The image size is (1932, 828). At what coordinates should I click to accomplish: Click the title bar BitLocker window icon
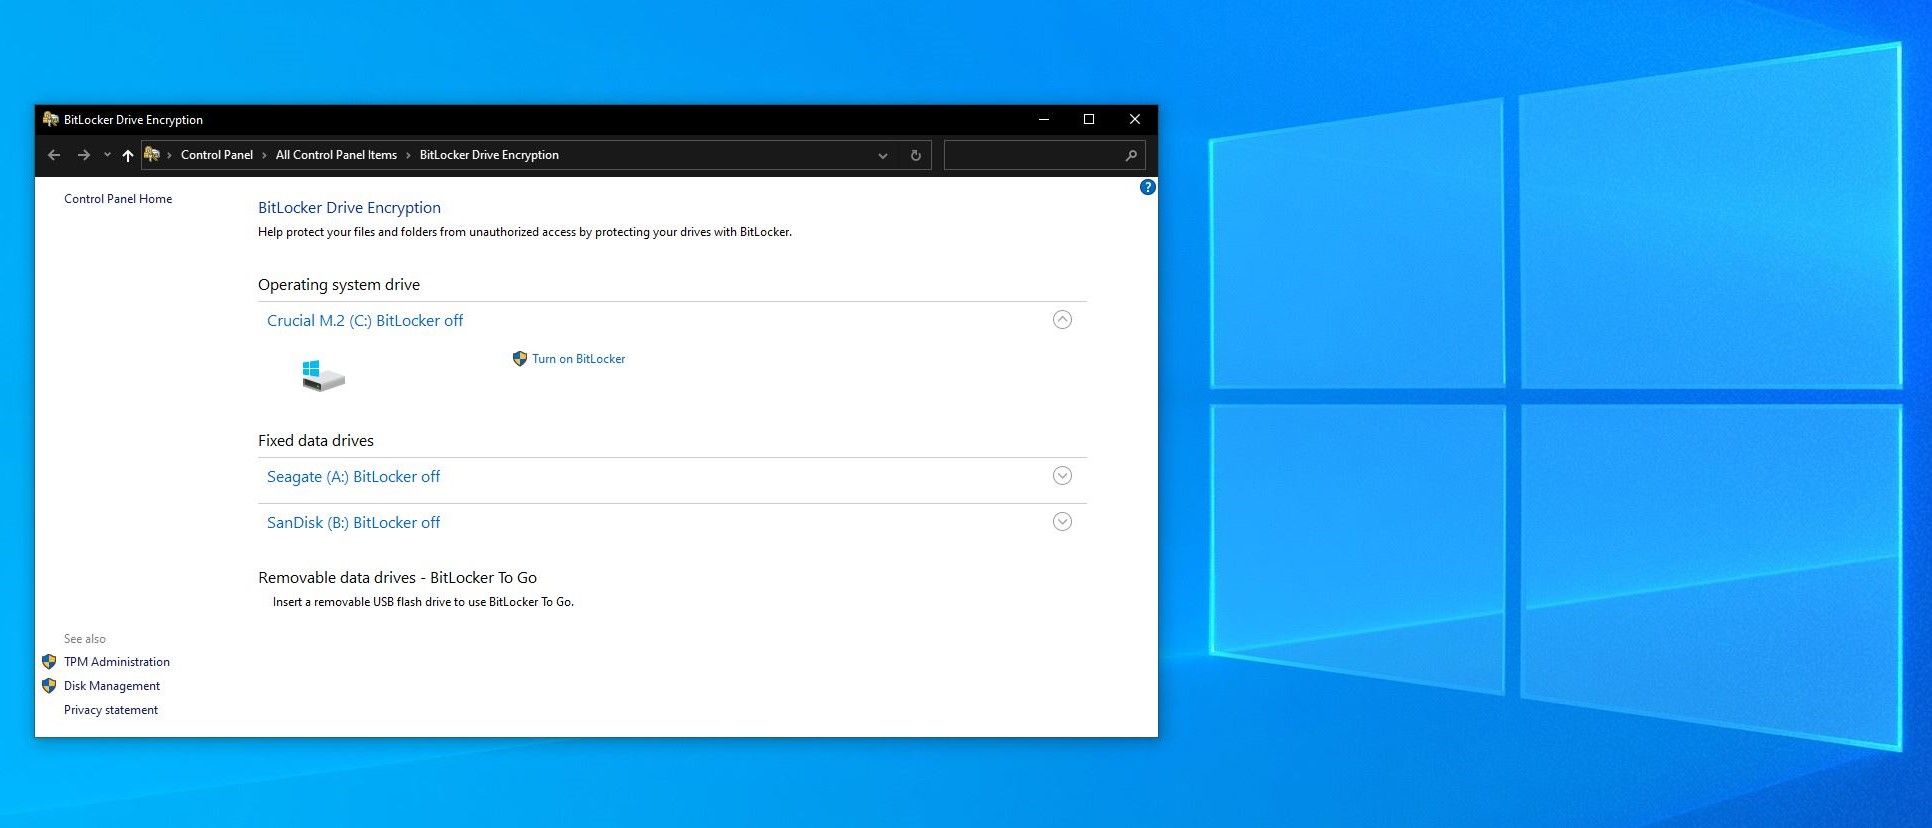(x=51, y=119)
